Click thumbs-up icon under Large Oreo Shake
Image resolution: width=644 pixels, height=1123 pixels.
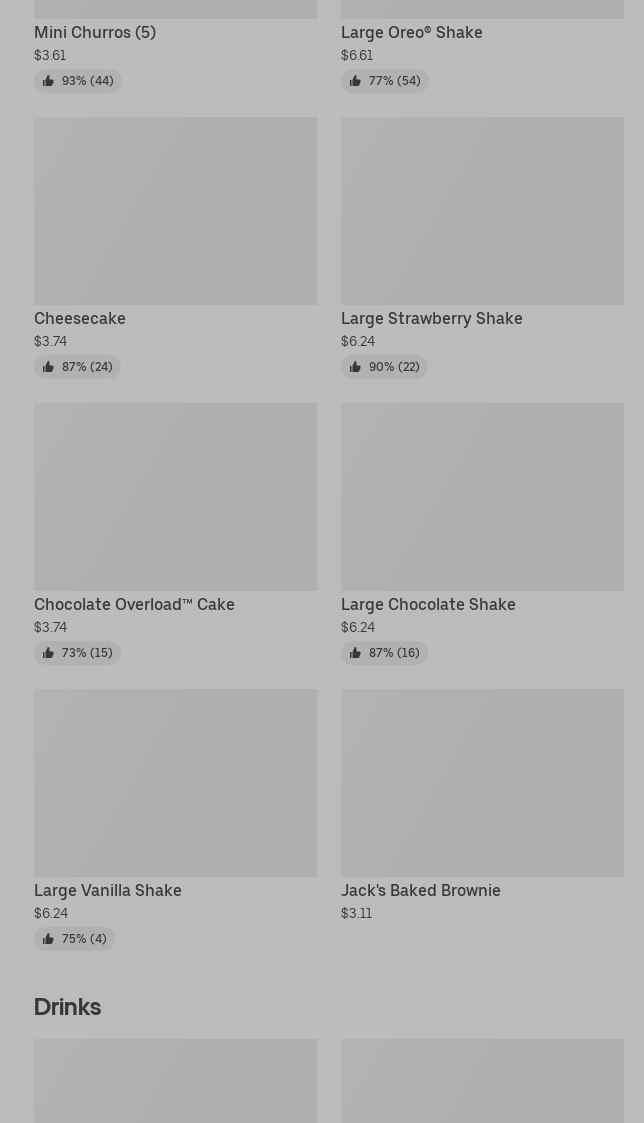(x=355, y=81)
